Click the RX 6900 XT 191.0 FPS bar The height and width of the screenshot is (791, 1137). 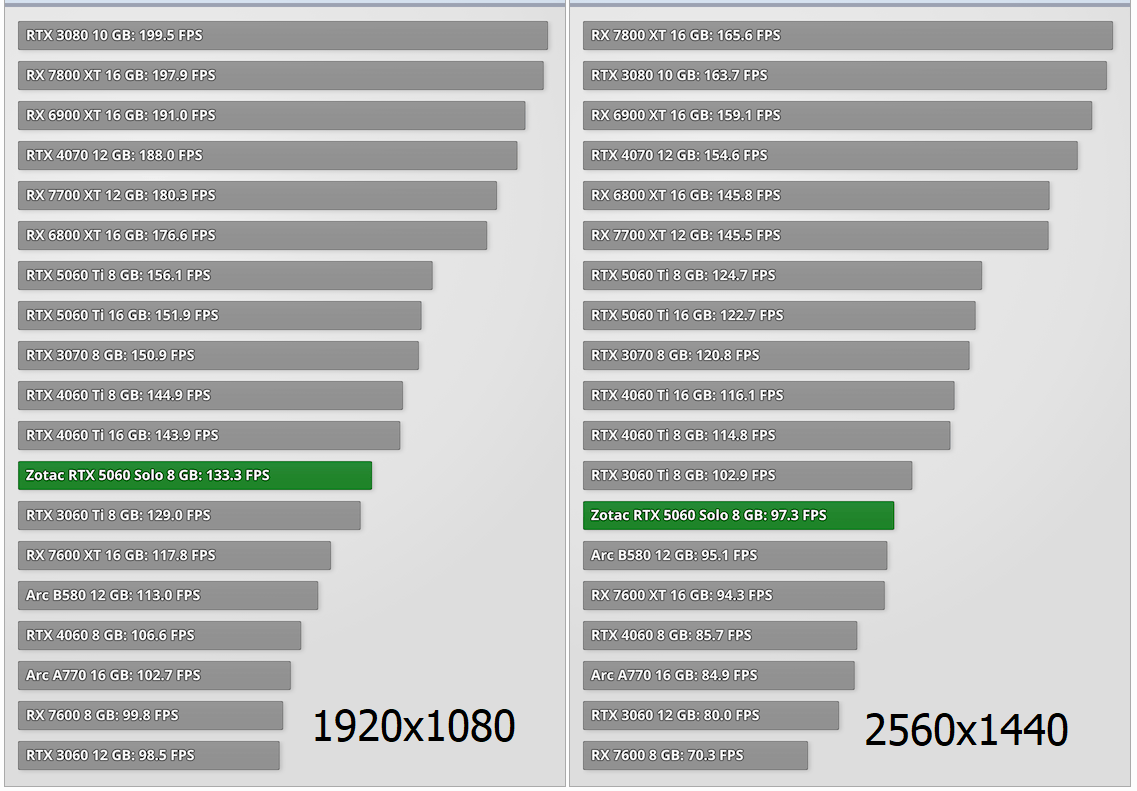click(271, 115)
